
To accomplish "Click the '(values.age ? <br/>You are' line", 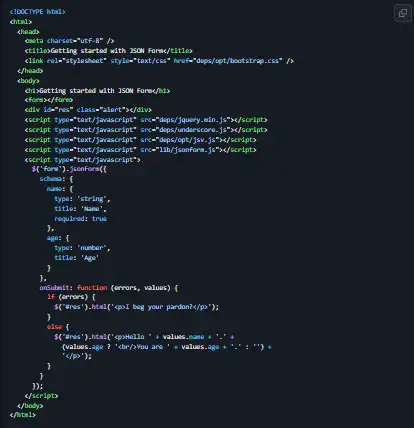I will point(167,347).
